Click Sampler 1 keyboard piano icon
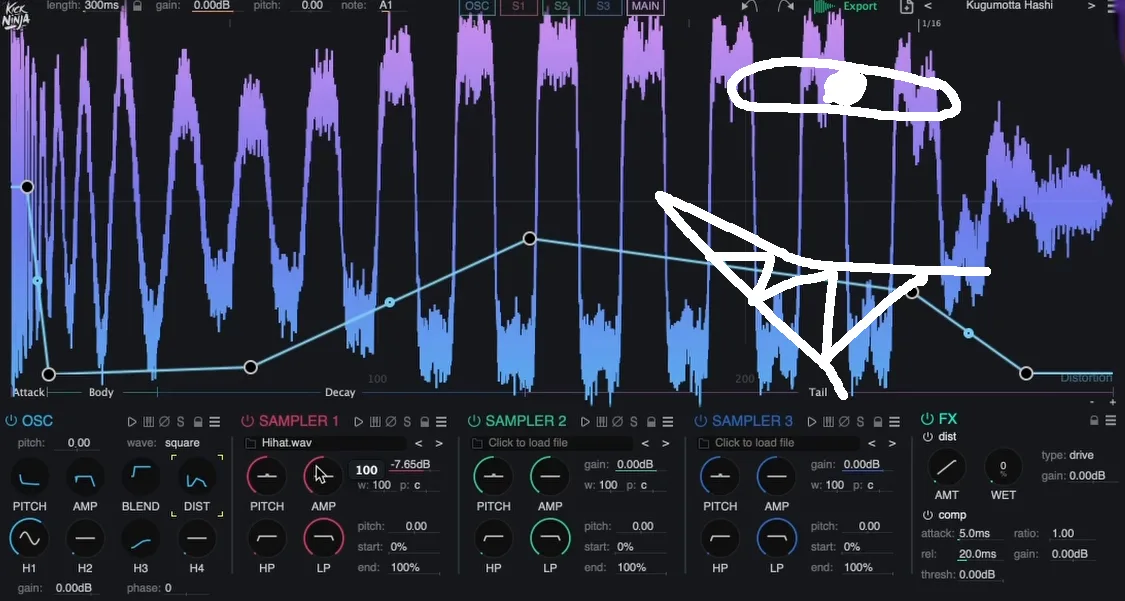 375,422
